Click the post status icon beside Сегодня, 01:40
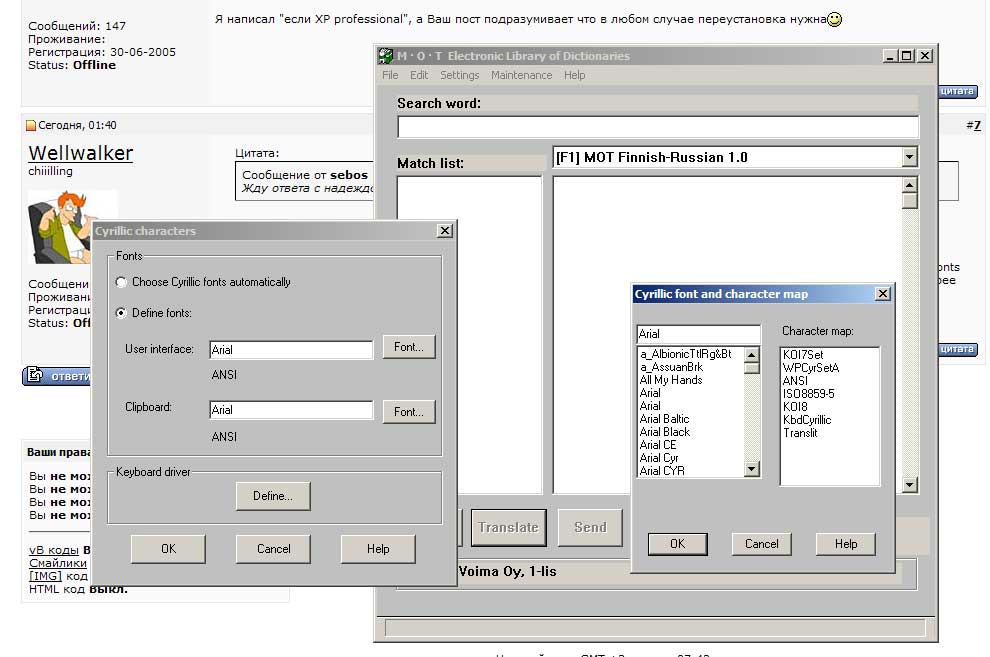Screen dimensions: 990x657 point(31,125)
